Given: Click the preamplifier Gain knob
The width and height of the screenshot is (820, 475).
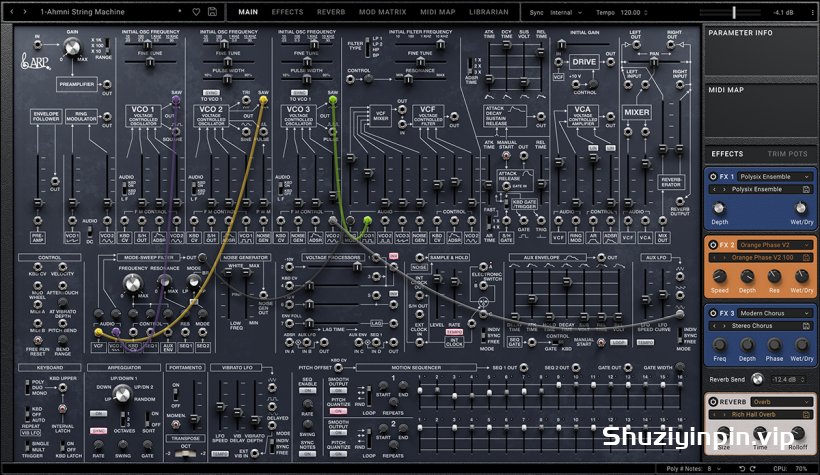Looking at the screenshot, I should (x=72, y=48).
